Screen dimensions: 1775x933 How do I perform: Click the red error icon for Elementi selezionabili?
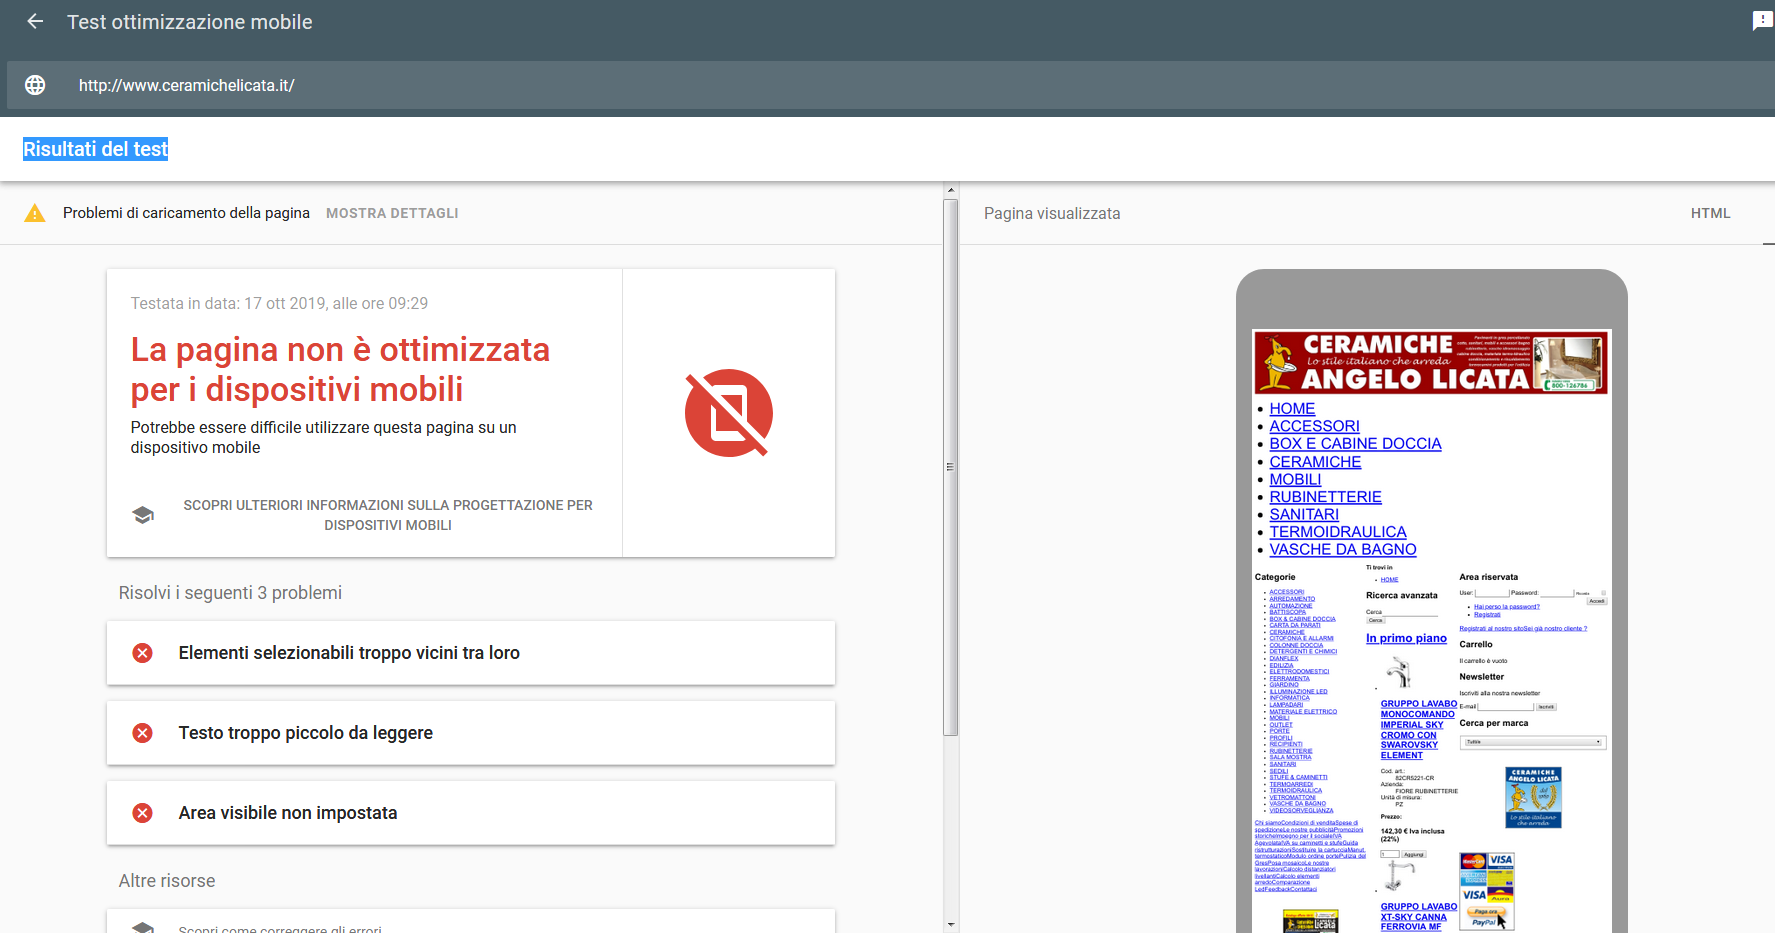click(143, 653)
